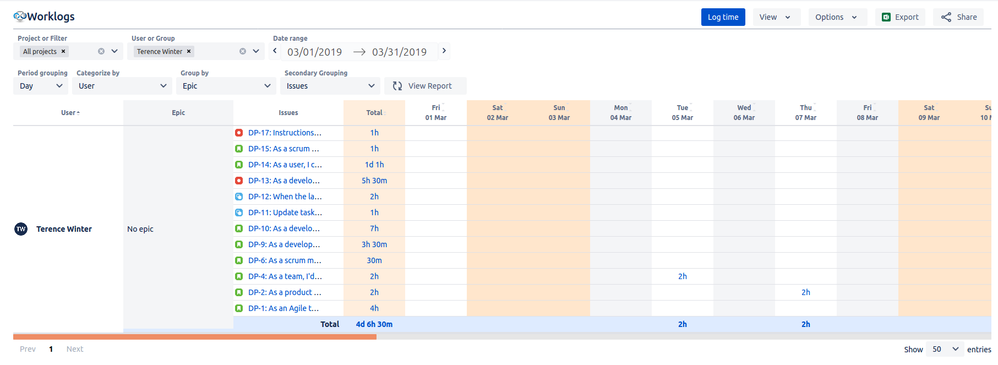Open Secondary Grouping Issues dropdown

[330, 85]
